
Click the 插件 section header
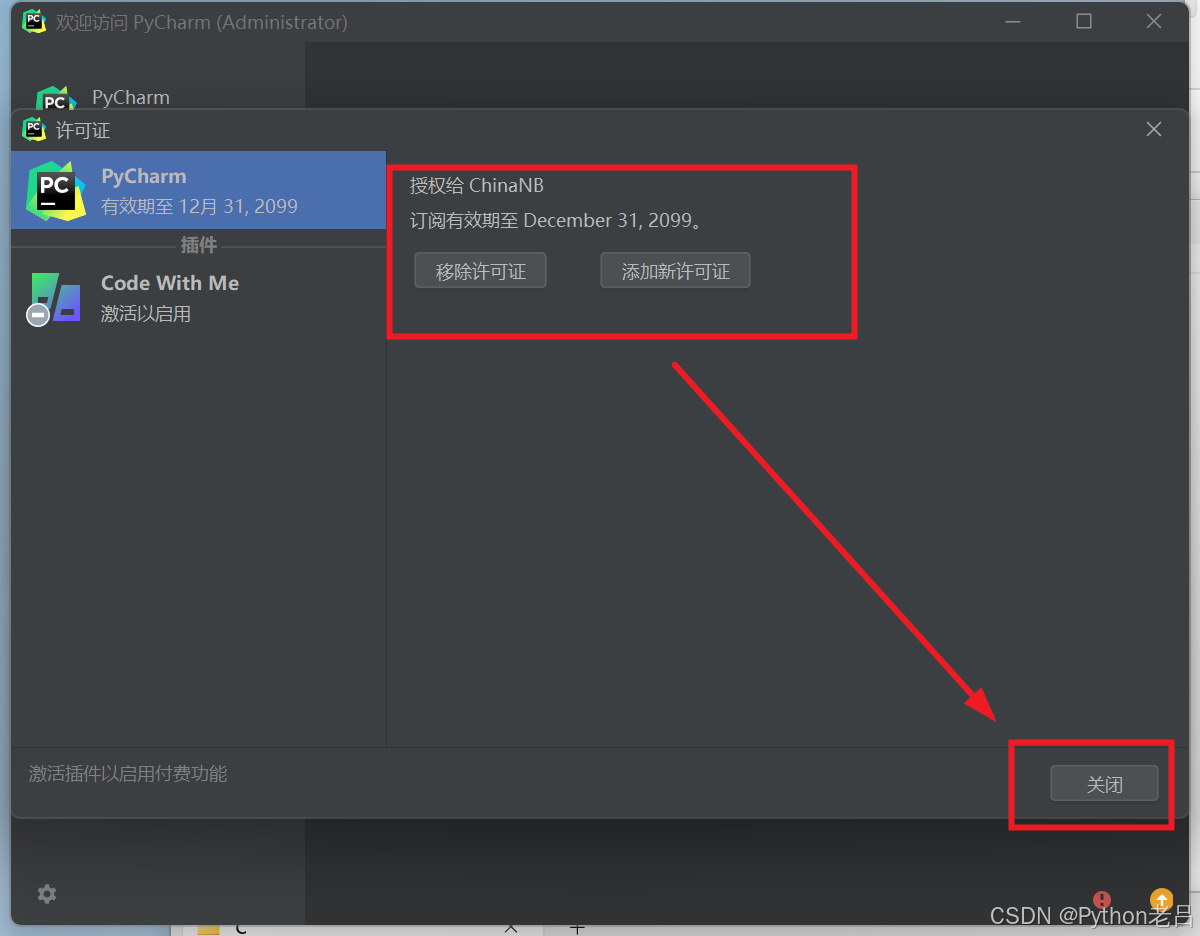pyautogui.click(x=198, y=245)
